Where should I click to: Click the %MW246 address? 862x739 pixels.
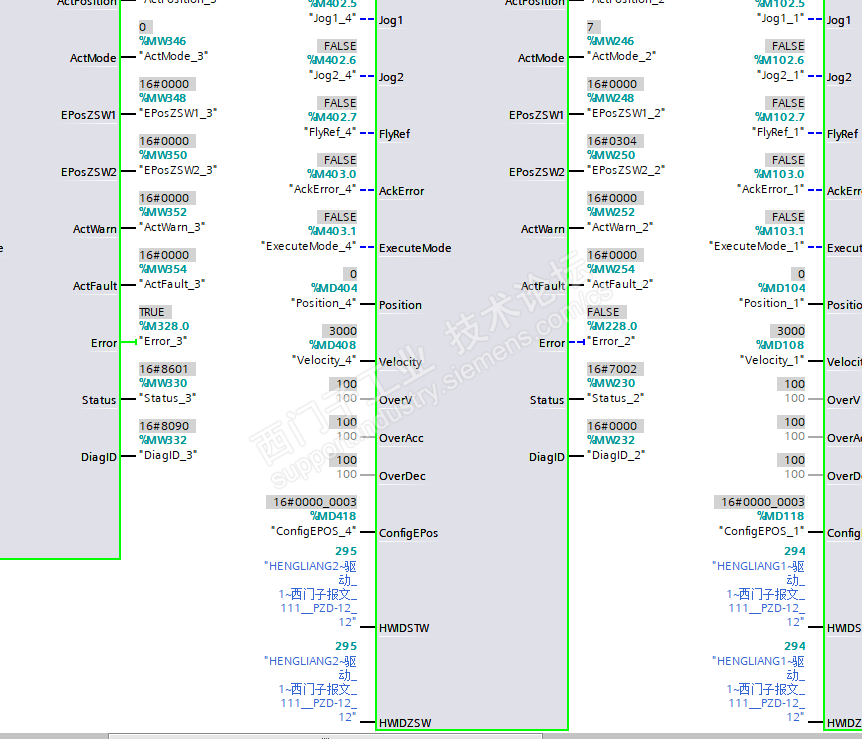(610, 41)
